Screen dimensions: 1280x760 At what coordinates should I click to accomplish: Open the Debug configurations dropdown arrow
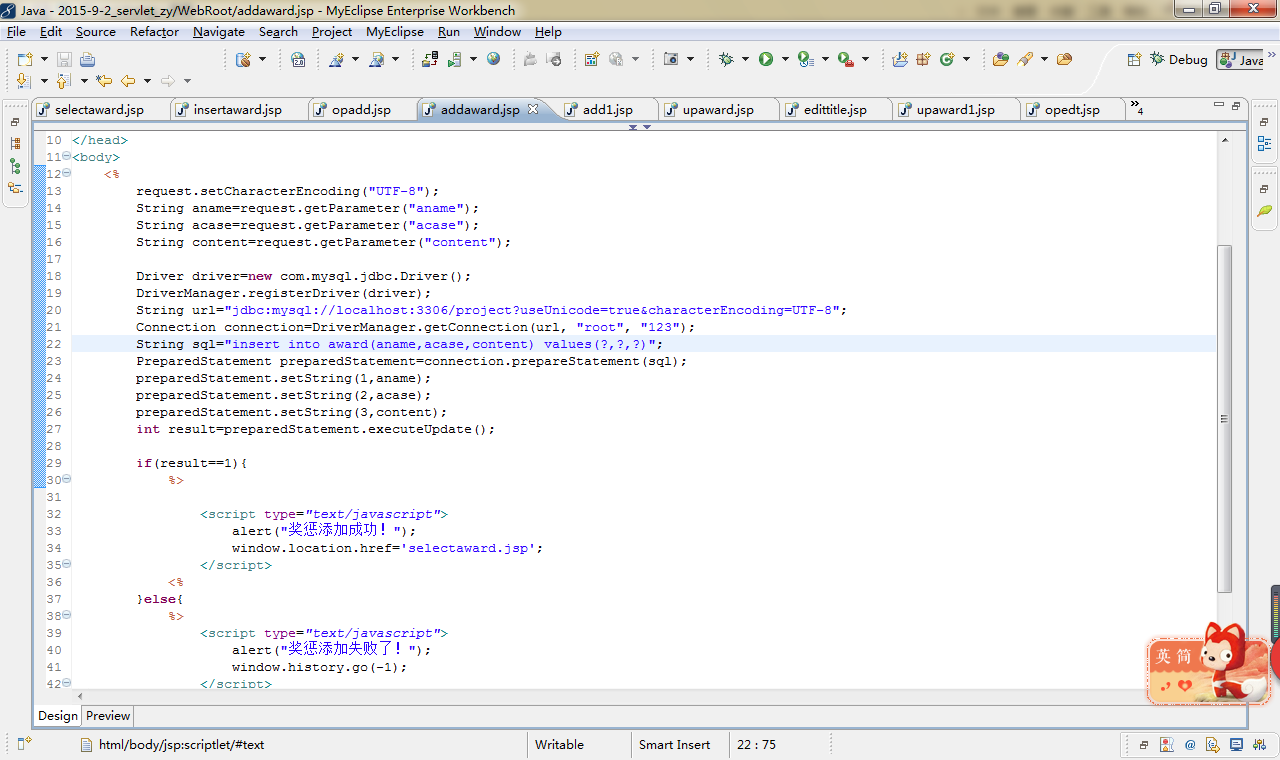click(745, 59)
